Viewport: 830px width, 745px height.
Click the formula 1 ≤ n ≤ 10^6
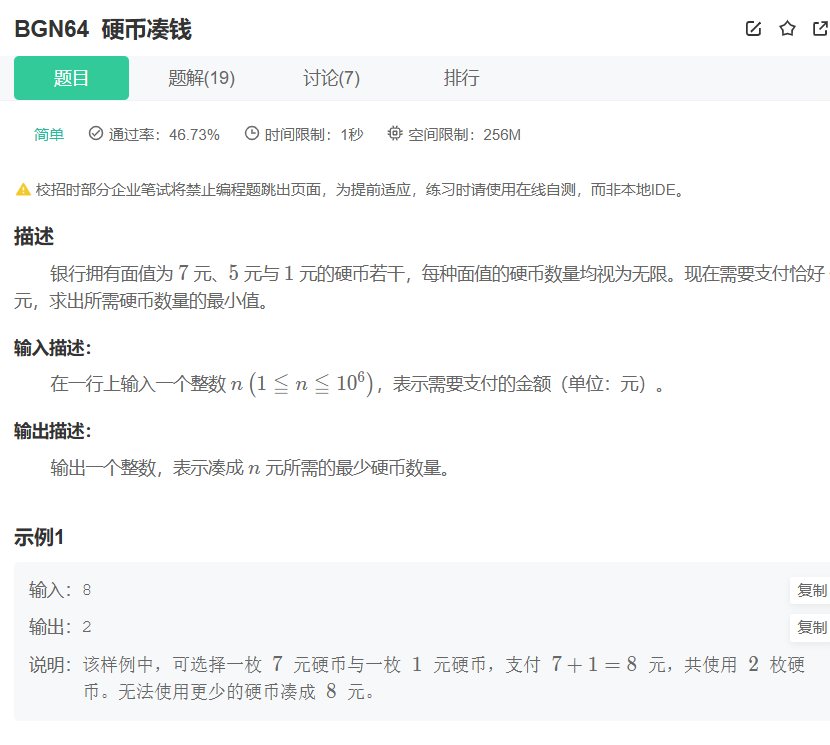311,382
